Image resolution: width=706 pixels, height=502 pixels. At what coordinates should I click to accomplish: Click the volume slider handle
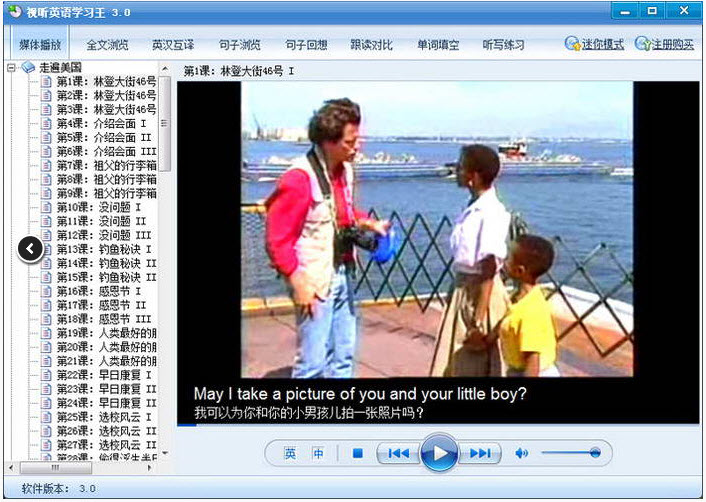(x=595, y=453)
